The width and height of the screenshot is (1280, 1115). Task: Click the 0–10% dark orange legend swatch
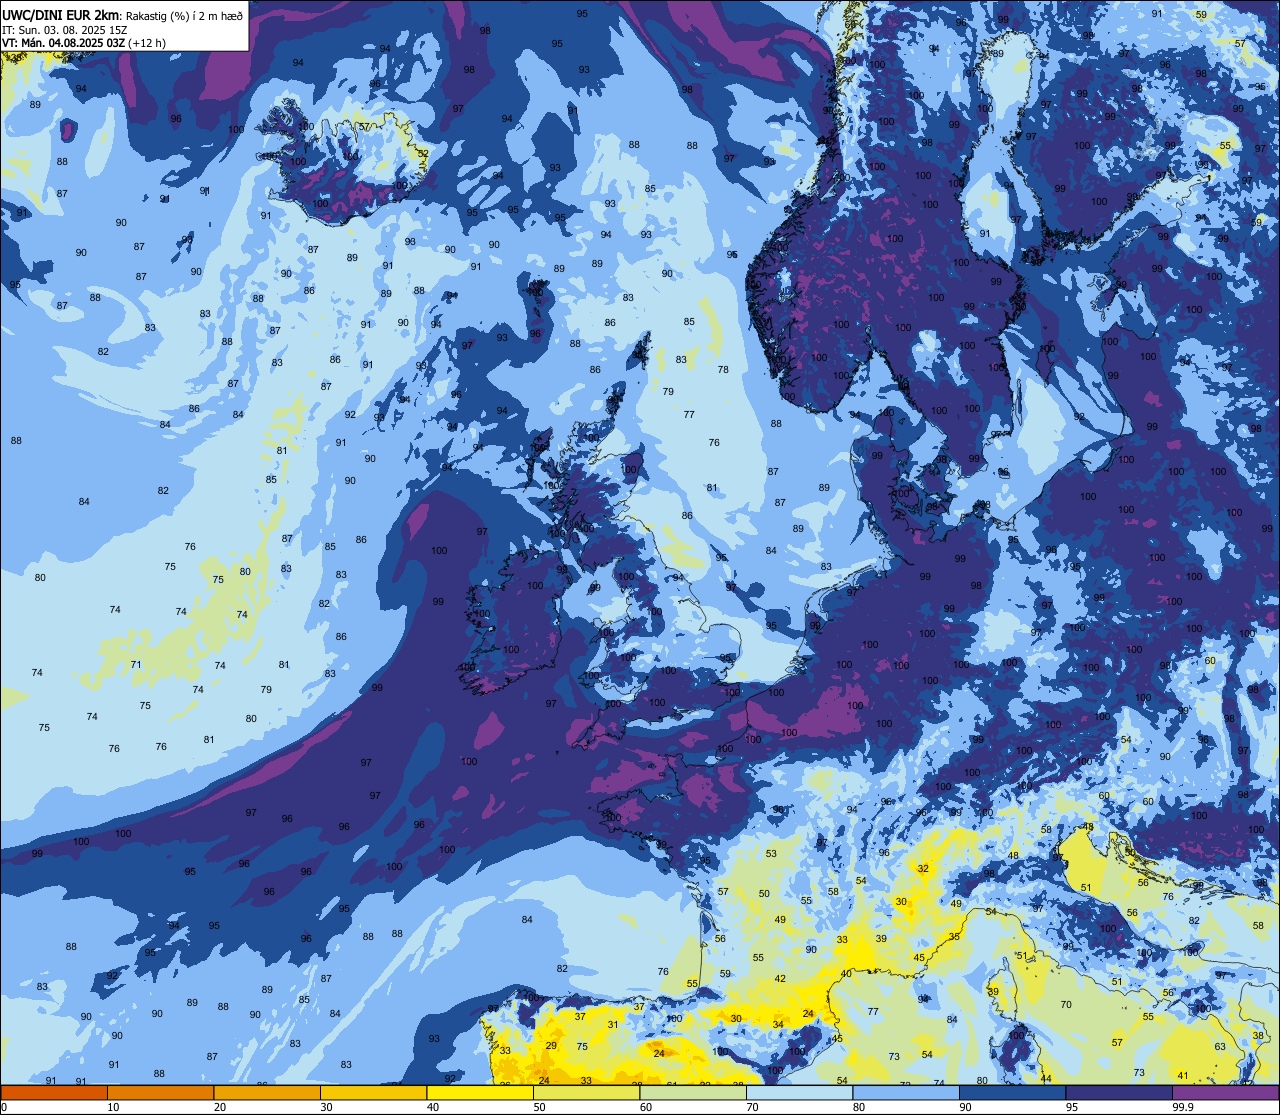(x=54, y=1092)
